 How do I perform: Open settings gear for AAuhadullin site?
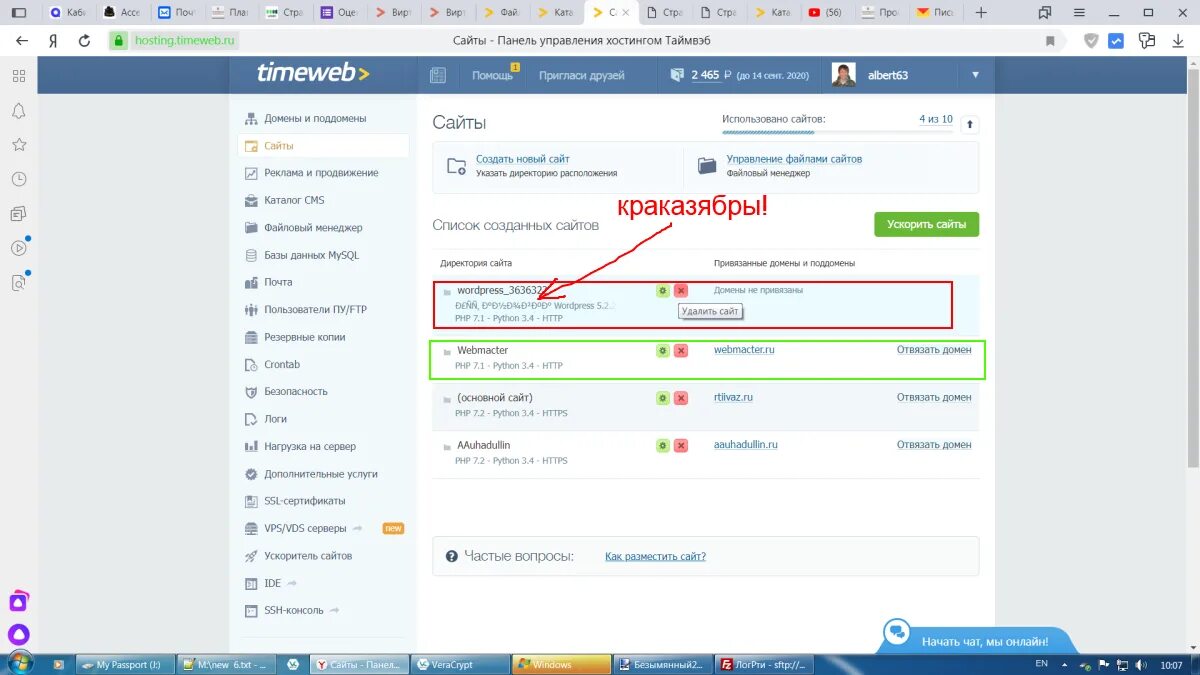pyautogui.click(x=662, y=445)
